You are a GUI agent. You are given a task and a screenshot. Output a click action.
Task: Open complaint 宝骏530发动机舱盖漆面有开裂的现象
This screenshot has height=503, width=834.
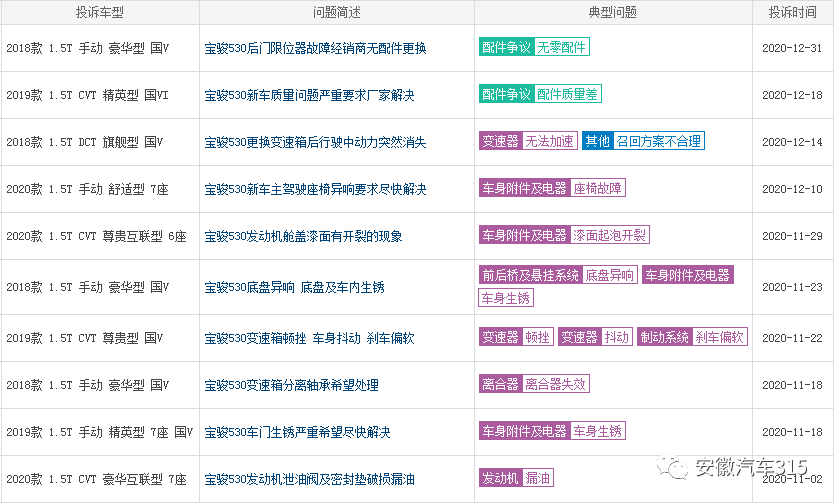point(303,236)
